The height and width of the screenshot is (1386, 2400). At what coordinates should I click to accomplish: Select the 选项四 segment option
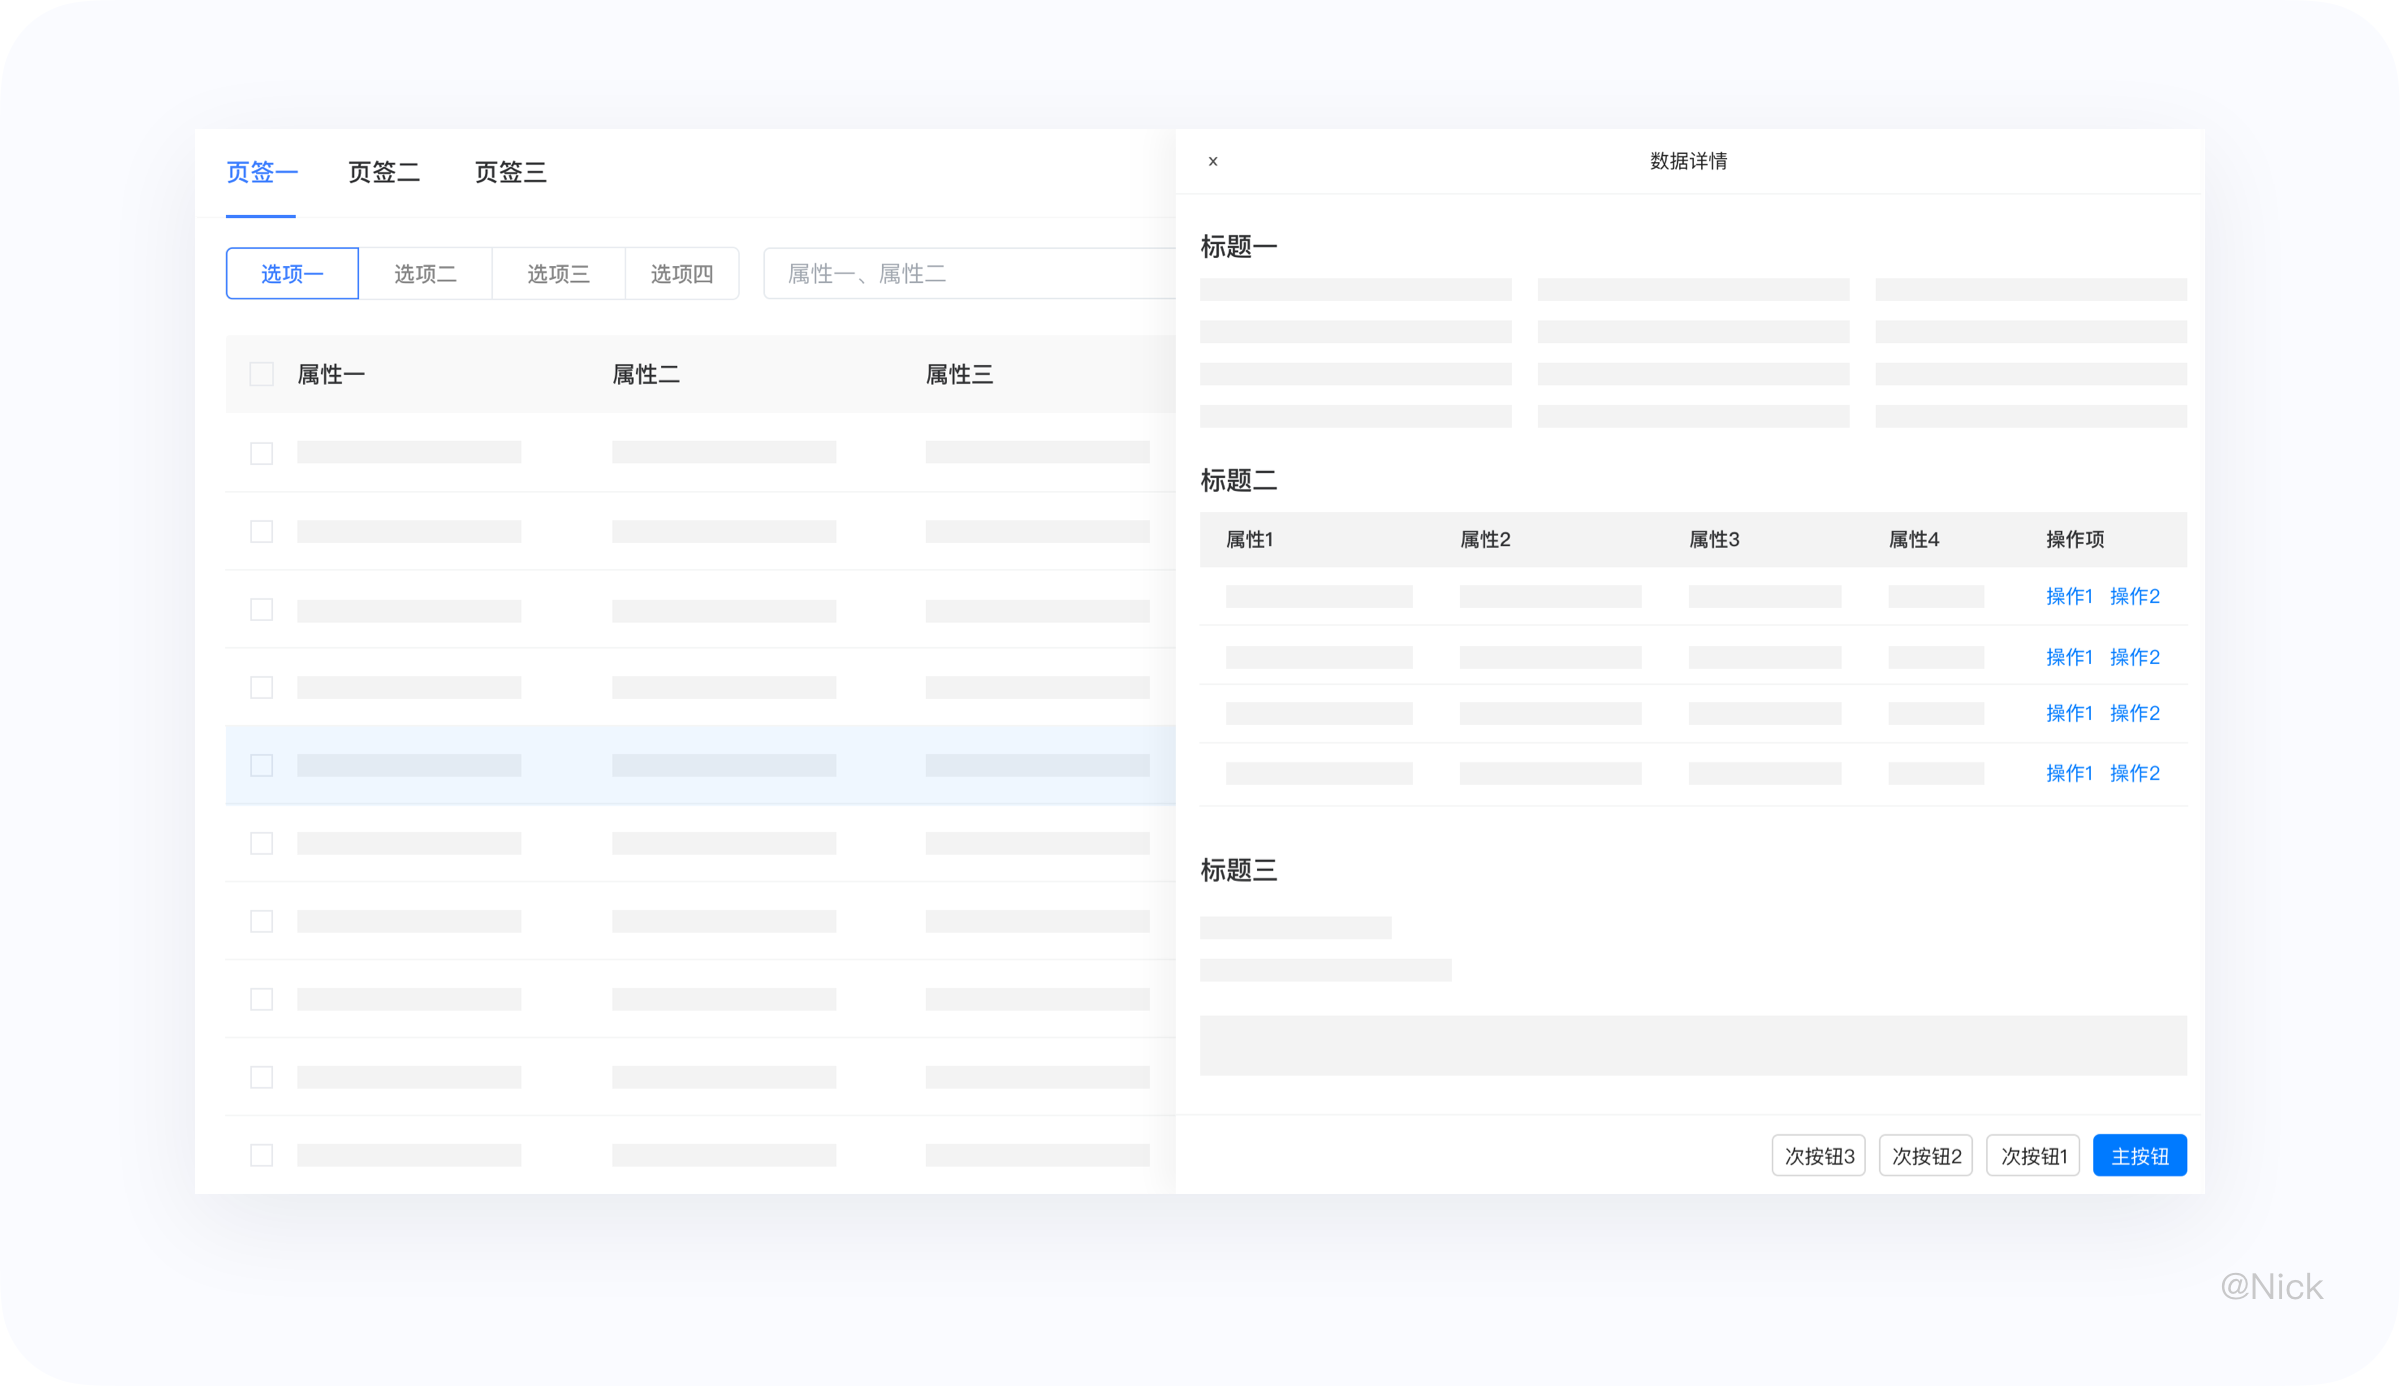682,274
